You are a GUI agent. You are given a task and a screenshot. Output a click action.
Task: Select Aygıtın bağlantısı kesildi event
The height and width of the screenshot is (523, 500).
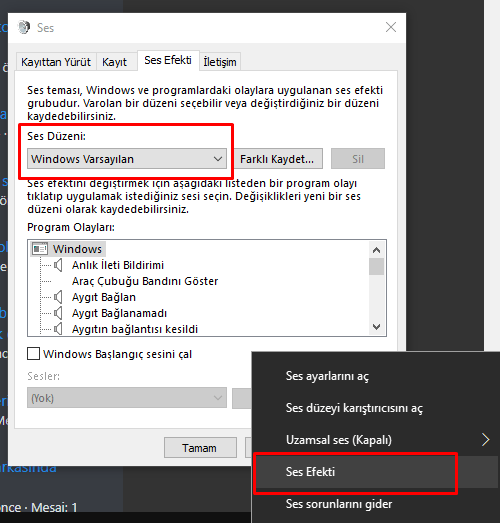point(135,329)
